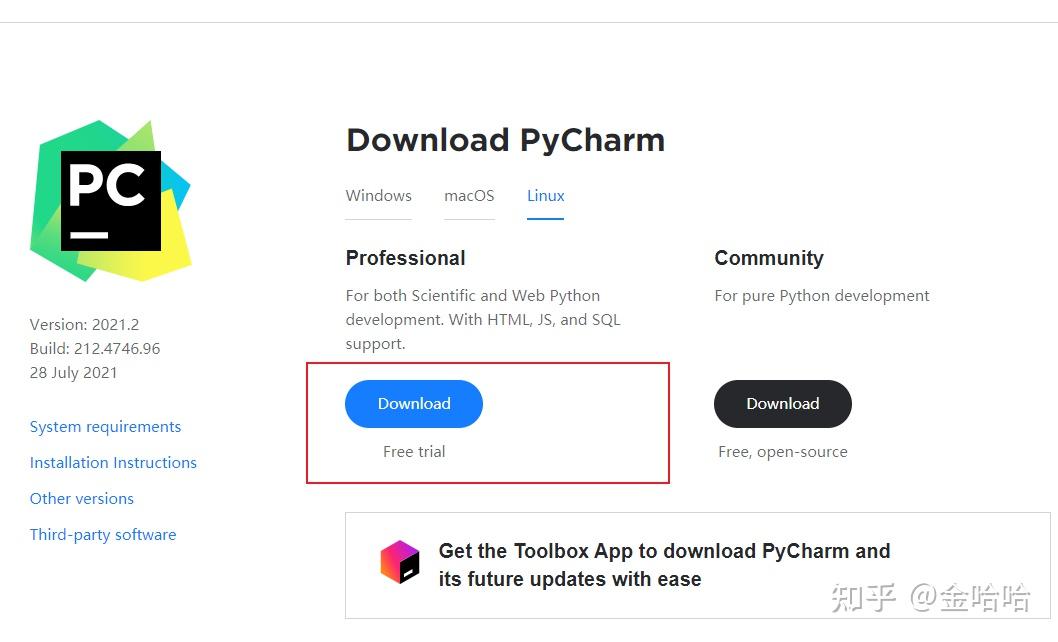Switch to the macOS tab
Image resolution: width=1058 pixels, height=642 pixels.
(469, 196)
